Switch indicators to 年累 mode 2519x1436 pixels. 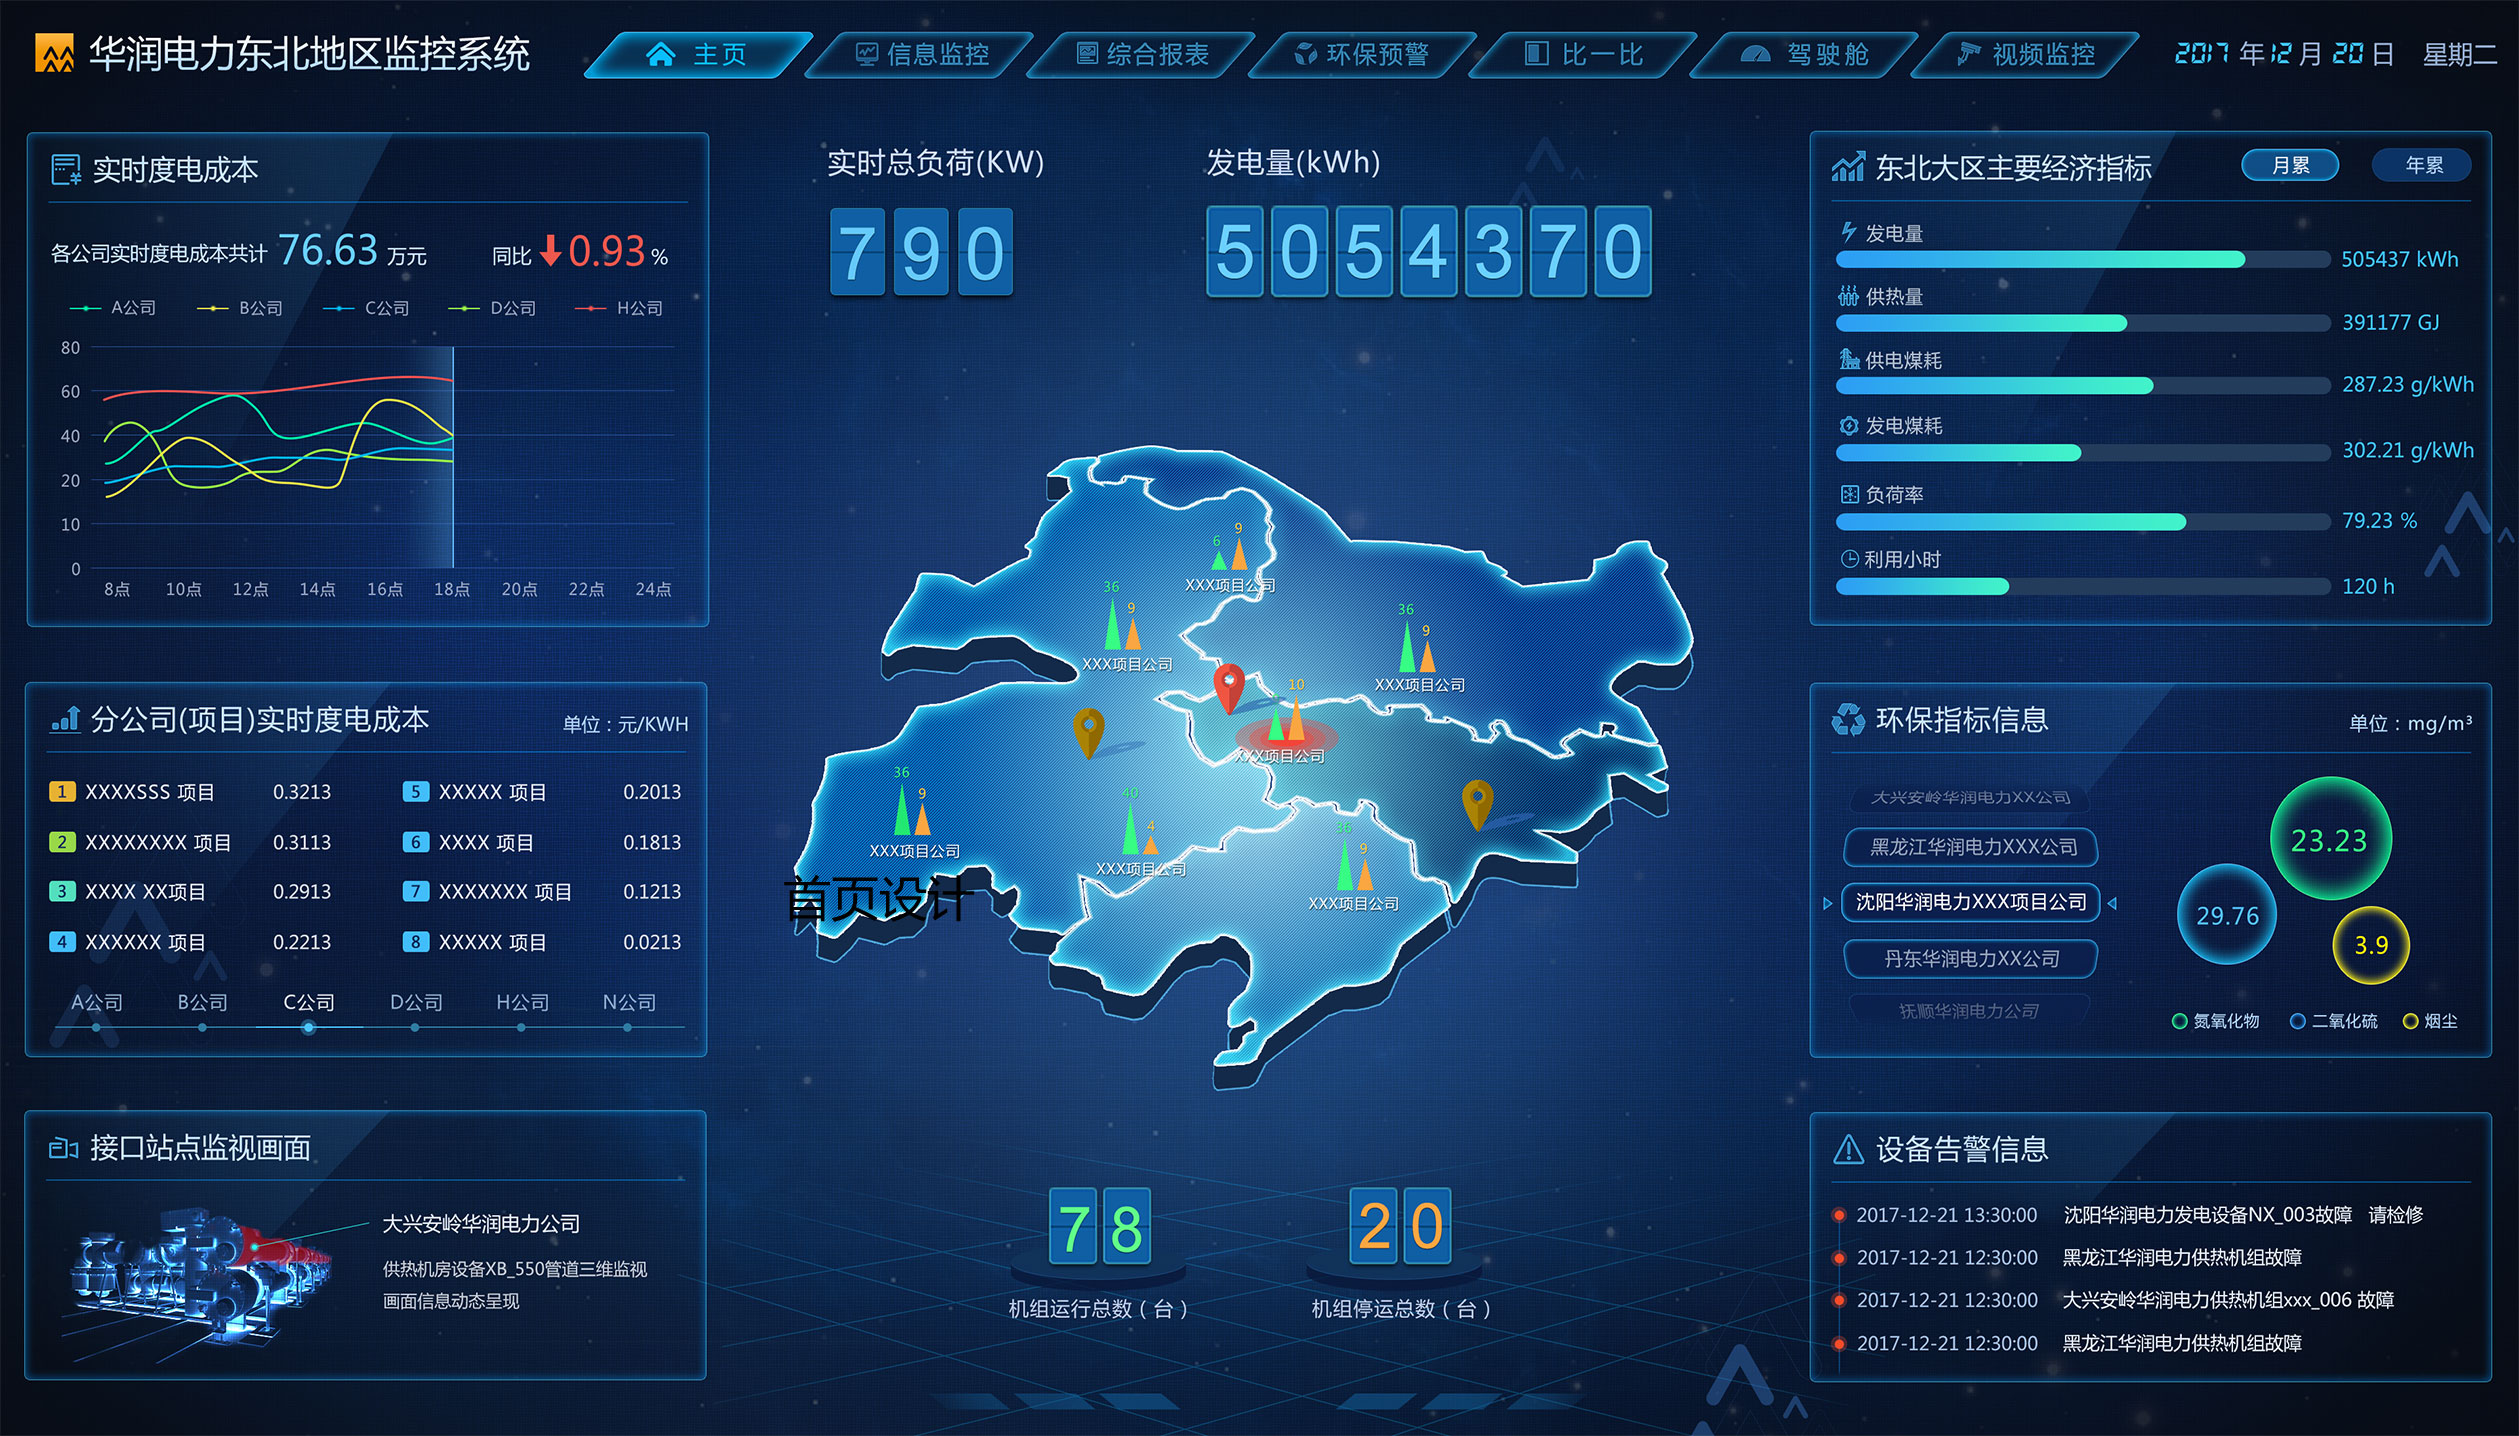pos(2422,165)
